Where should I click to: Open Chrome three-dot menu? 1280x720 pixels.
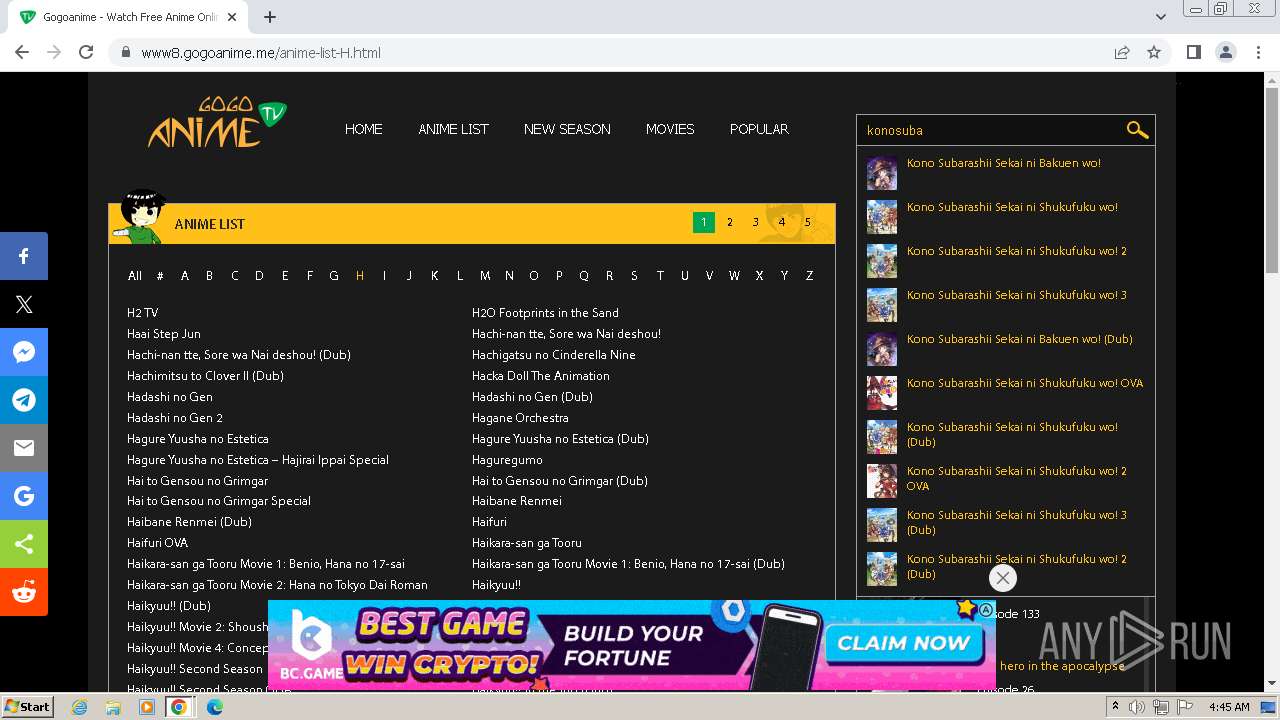point(1257,52)
